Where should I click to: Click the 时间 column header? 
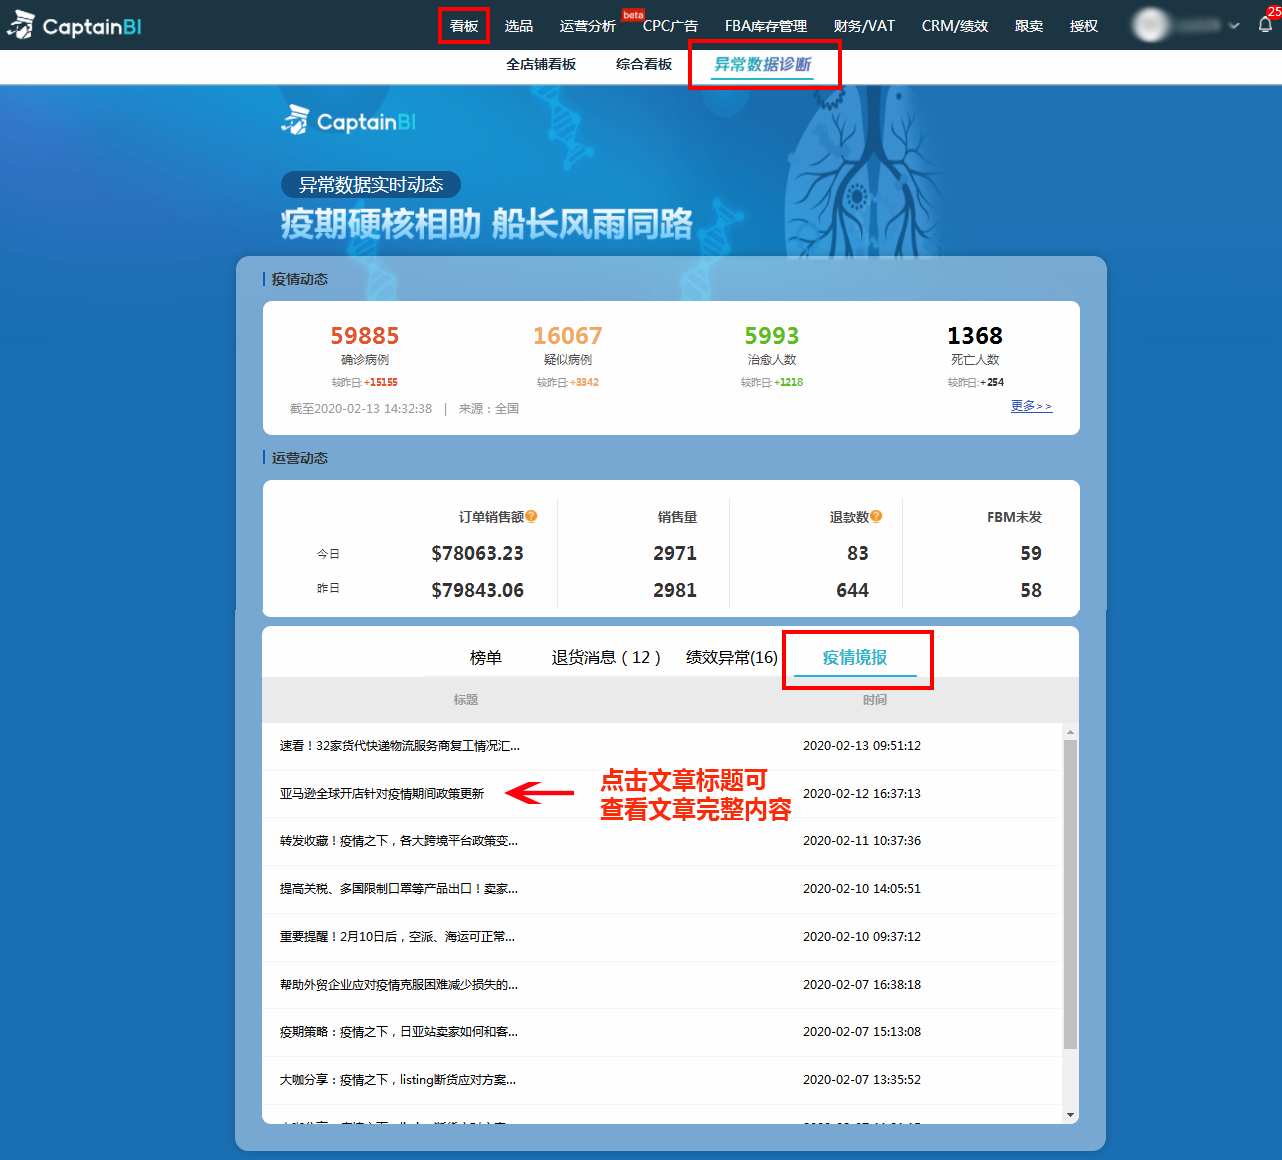click(x=875, y=700)
